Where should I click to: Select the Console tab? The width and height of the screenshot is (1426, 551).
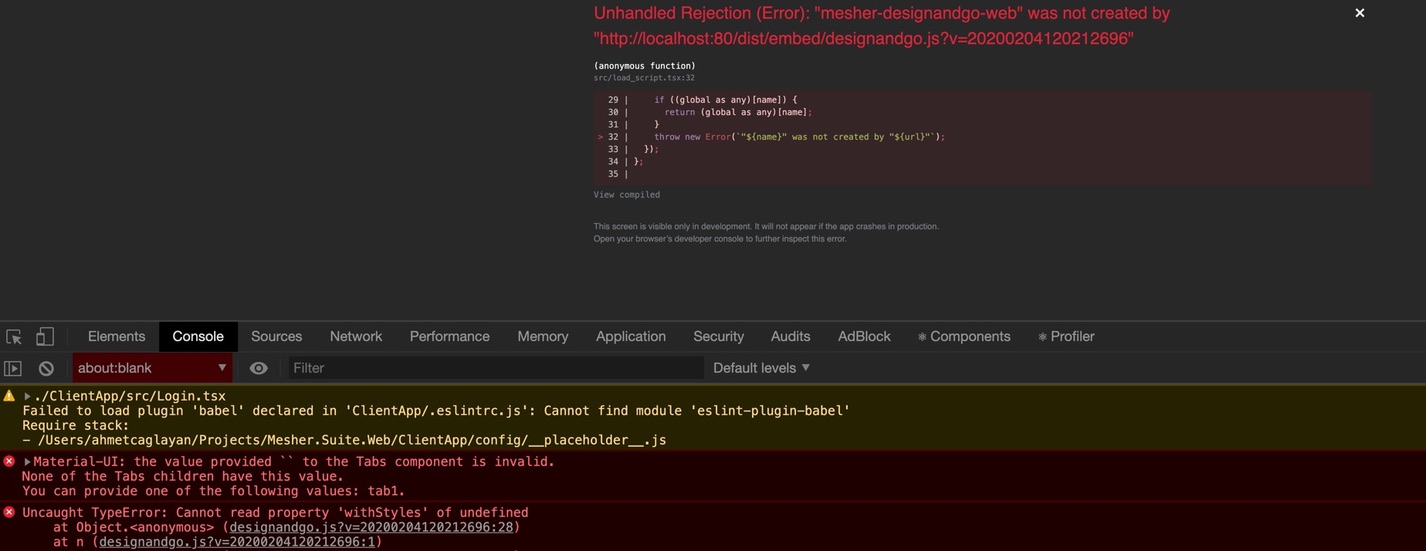[198, 337]
